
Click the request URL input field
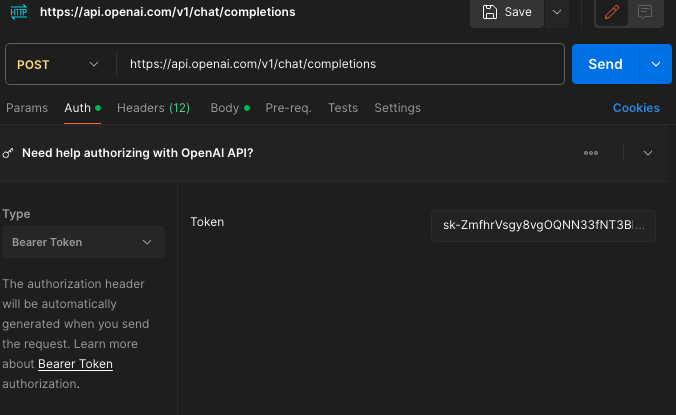click(340, 64)
